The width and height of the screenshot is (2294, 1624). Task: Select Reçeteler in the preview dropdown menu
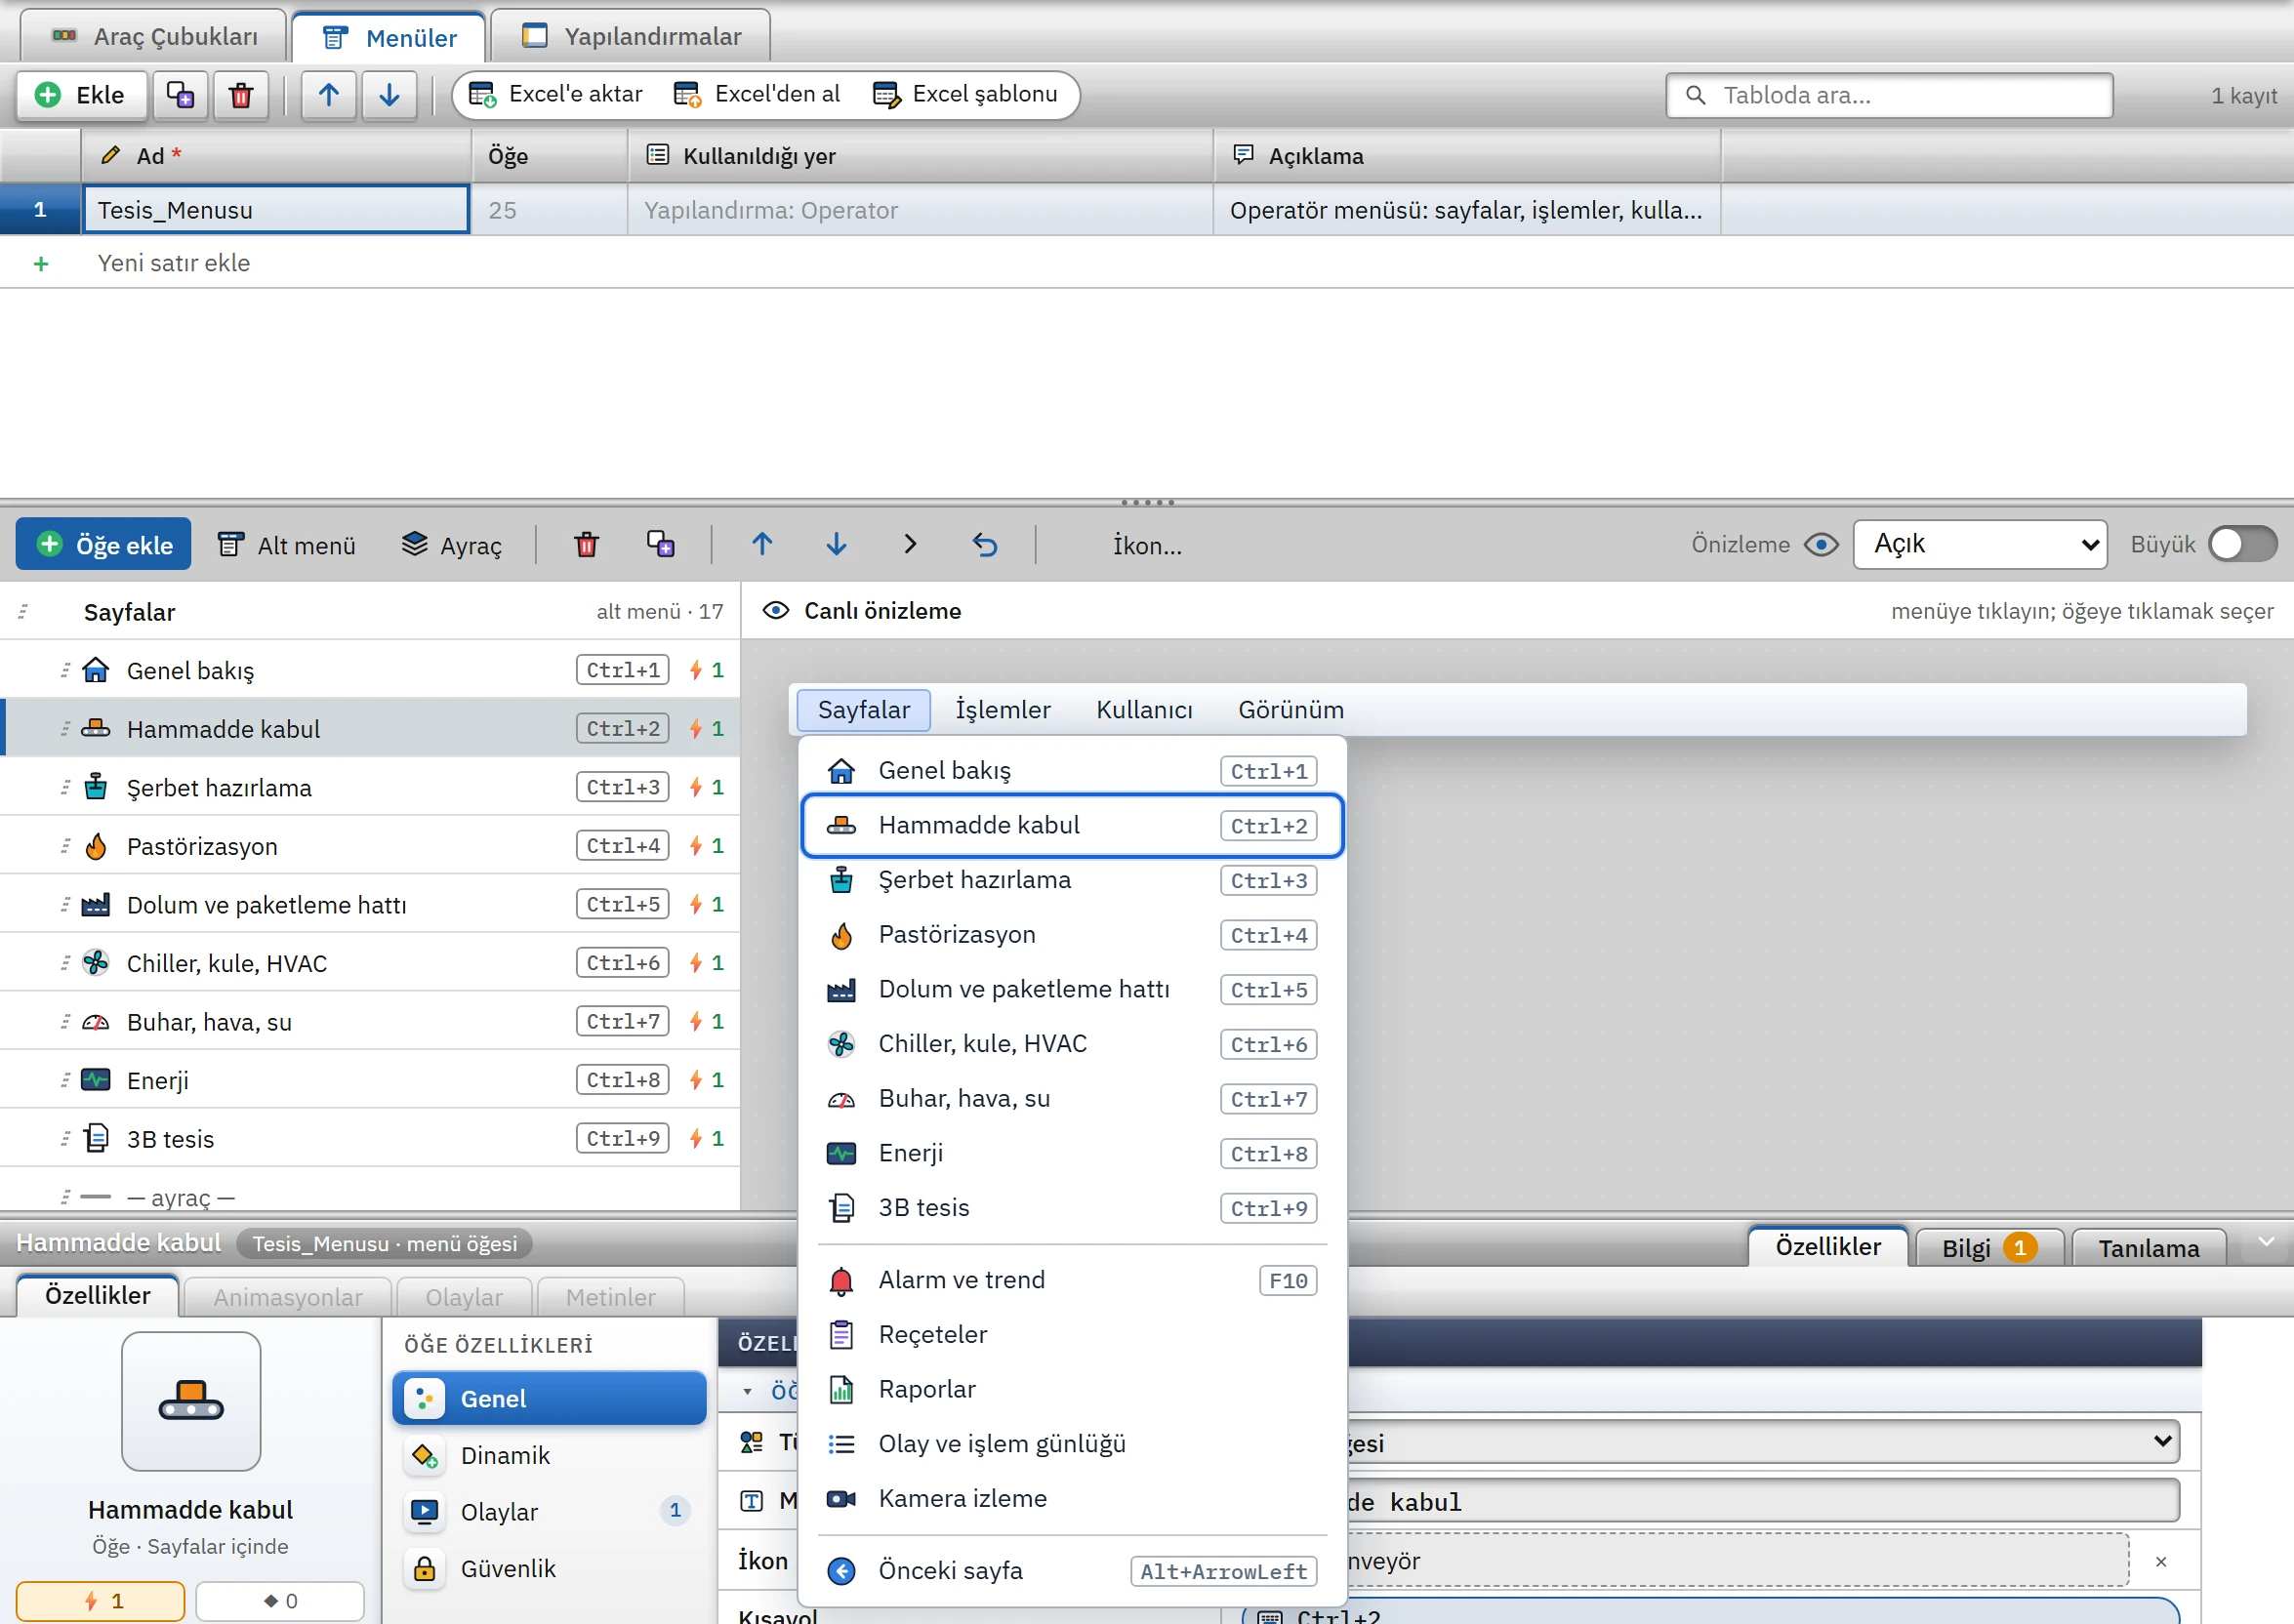(x=1072, y=1335)
